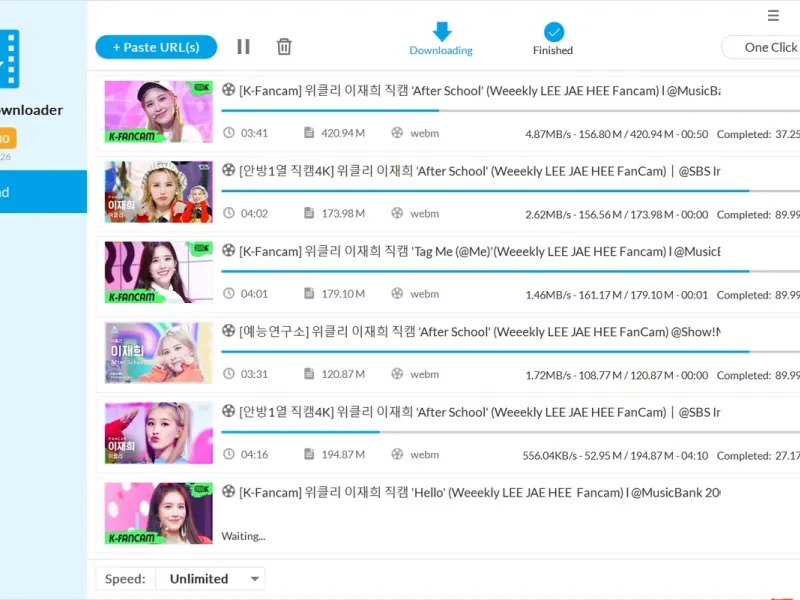Click progress bar of the 'Tag Me' download
Screen dimensions: 800x600
(511, 271)
